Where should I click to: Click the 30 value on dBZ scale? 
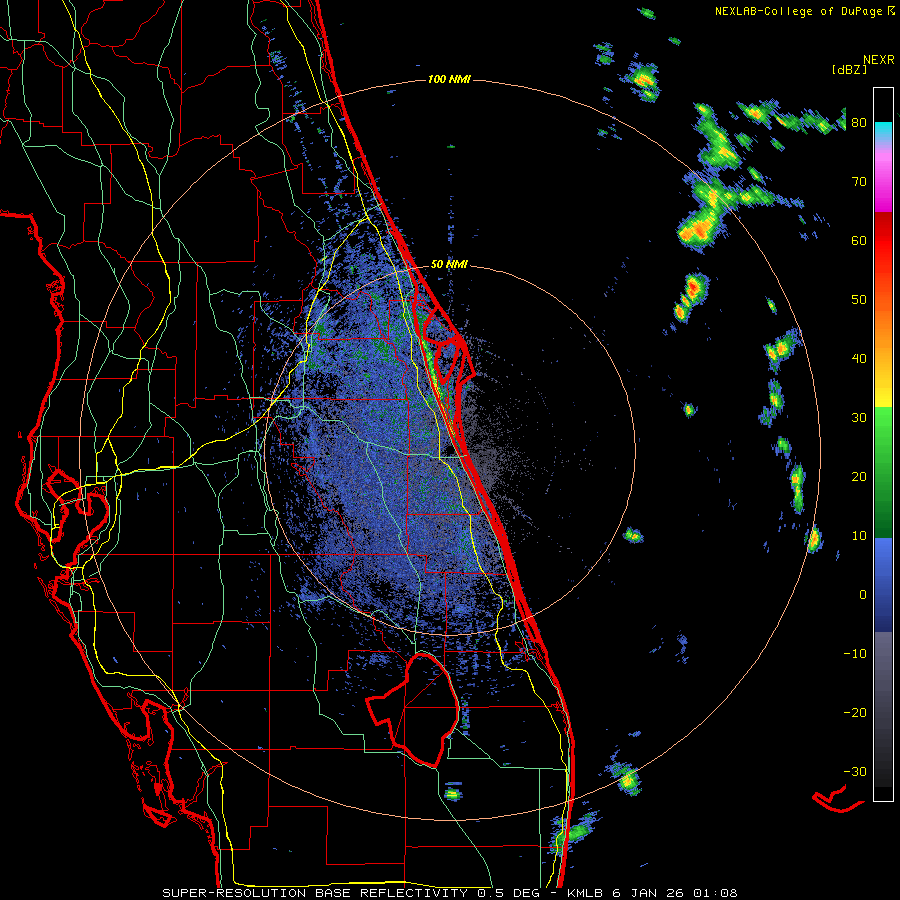point(859,417)
